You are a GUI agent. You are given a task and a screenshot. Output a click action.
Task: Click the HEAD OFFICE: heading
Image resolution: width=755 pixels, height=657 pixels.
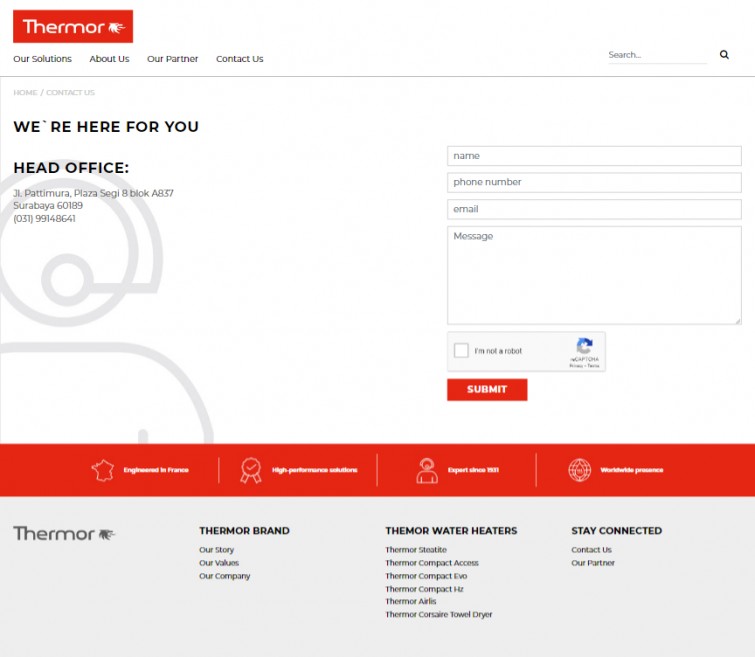pos(71,168)
